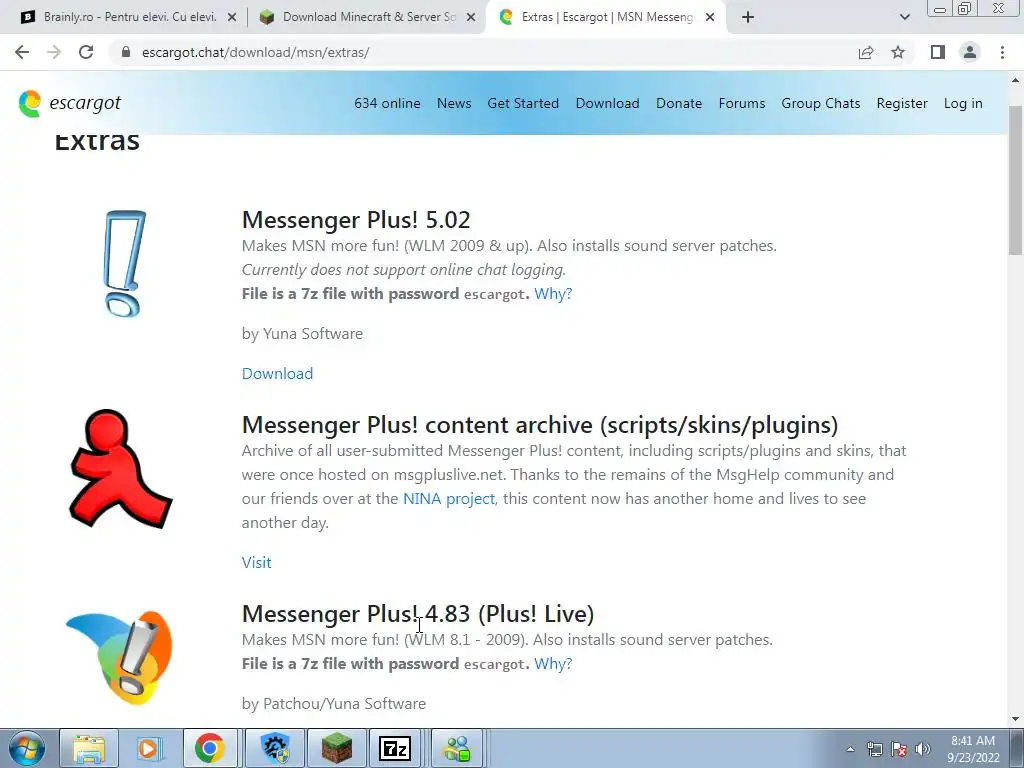Open the Chrome profile avatar menu

970,52
